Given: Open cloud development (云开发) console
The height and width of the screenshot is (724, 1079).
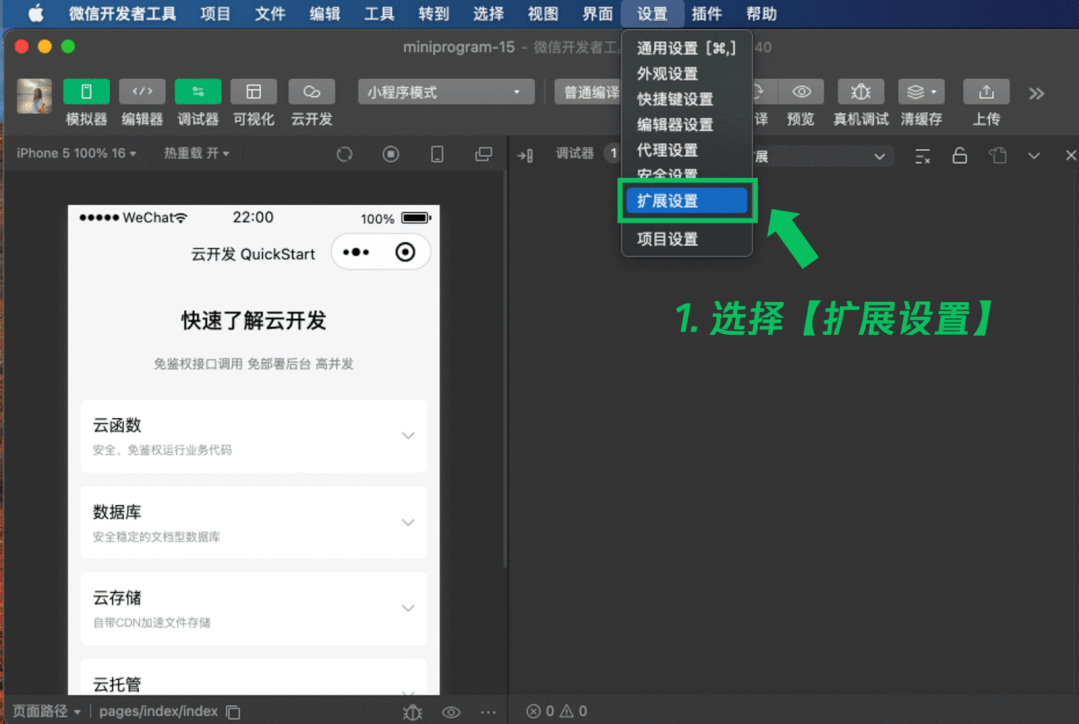Looking at the screenshot, I should tap(311, 92).
